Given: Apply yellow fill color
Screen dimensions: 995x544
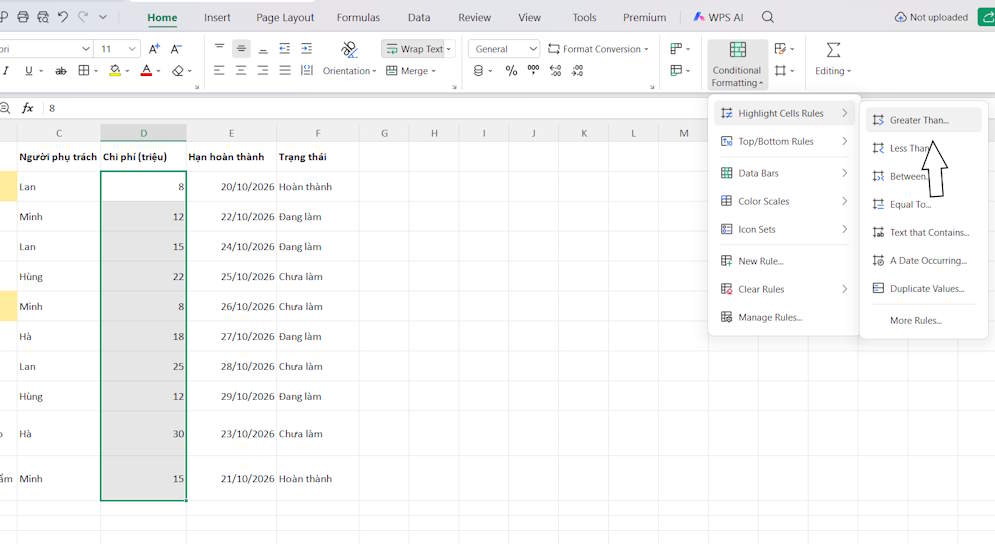Looking at the screenshot, I should [x=115, y=70].
